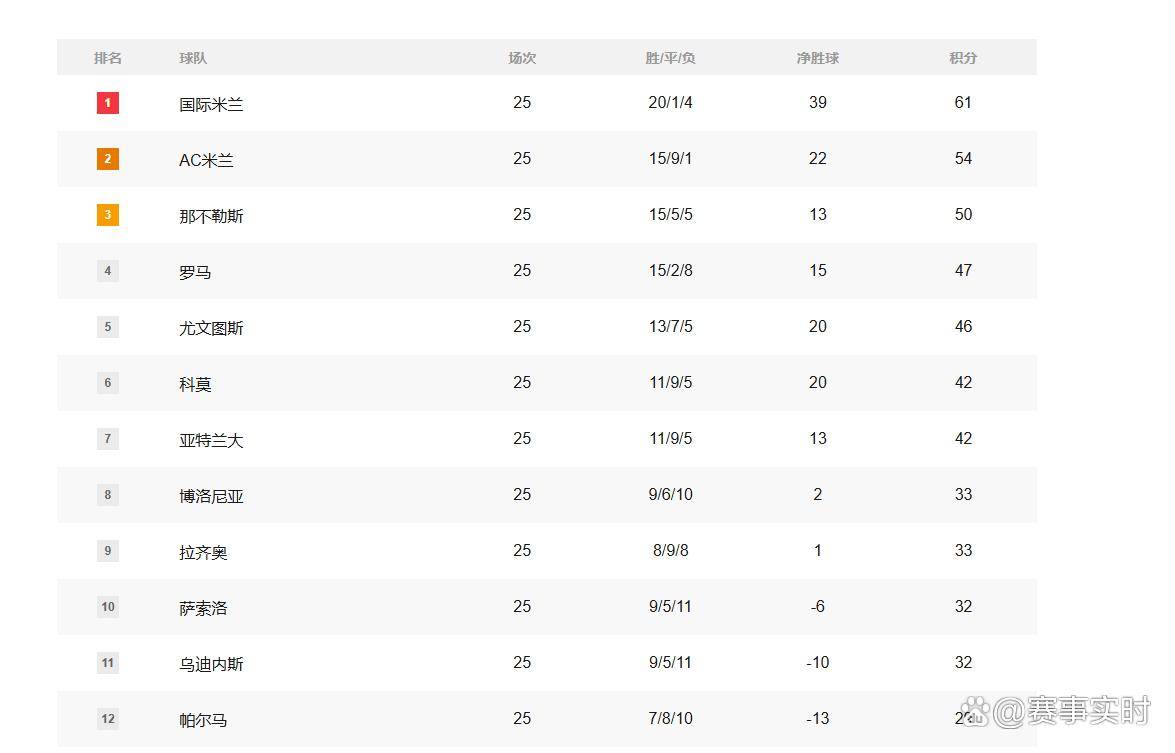Open the 亚特兰大 team link
Screen dimensions: 1175x753
coord(211,440)
